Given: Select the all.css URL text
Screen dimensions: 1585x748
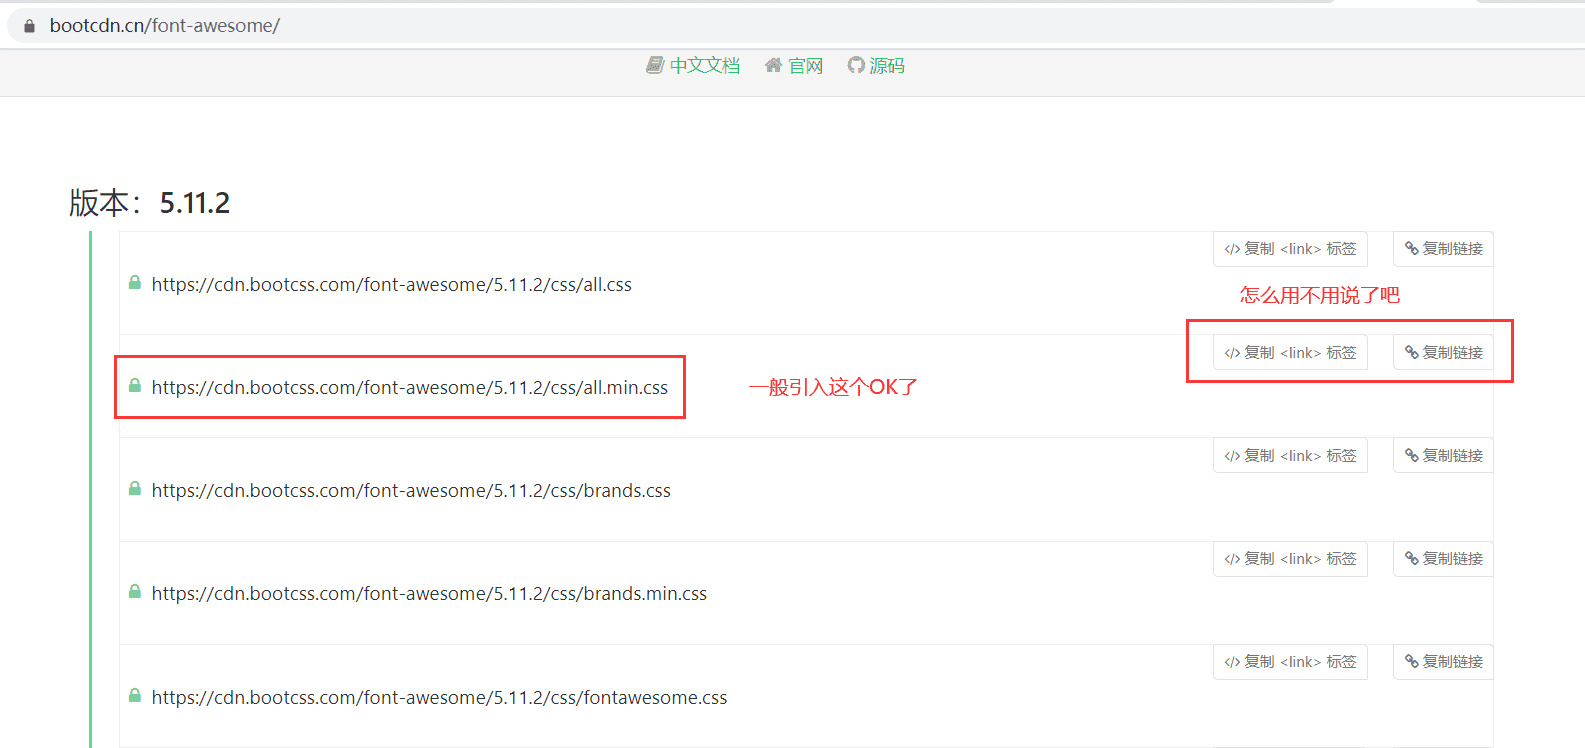Looking at the screenshot, I should pyautogui.click(x=392, y=285).
